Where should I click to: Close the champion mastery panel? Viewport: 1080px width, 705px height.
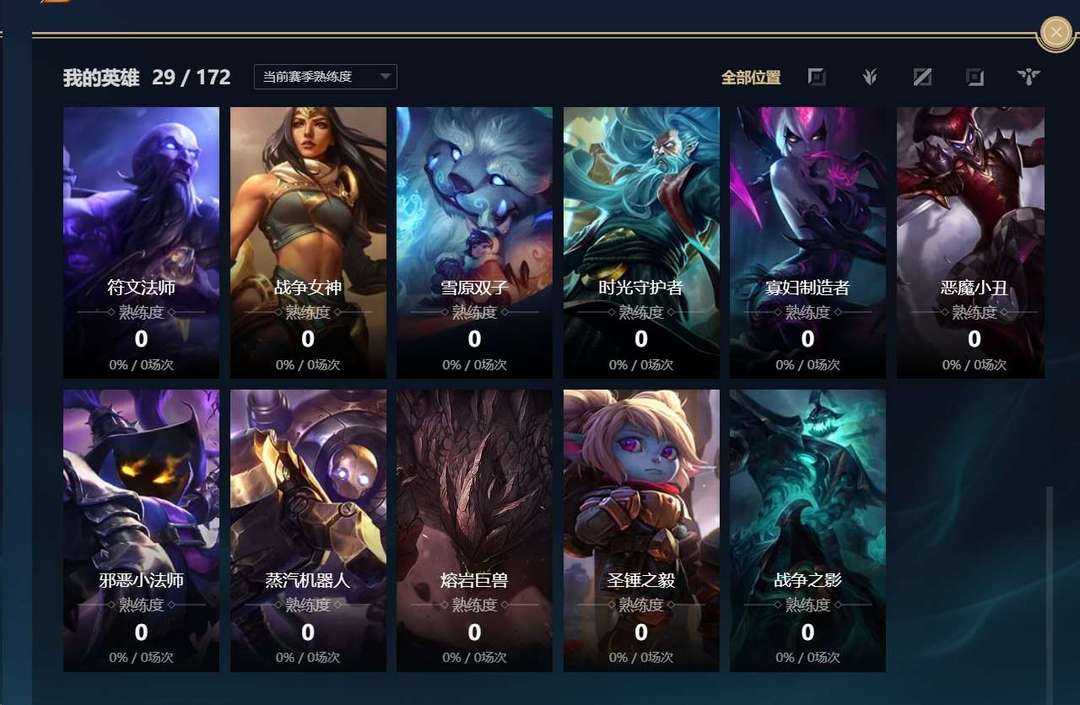tap(1055, 32)
